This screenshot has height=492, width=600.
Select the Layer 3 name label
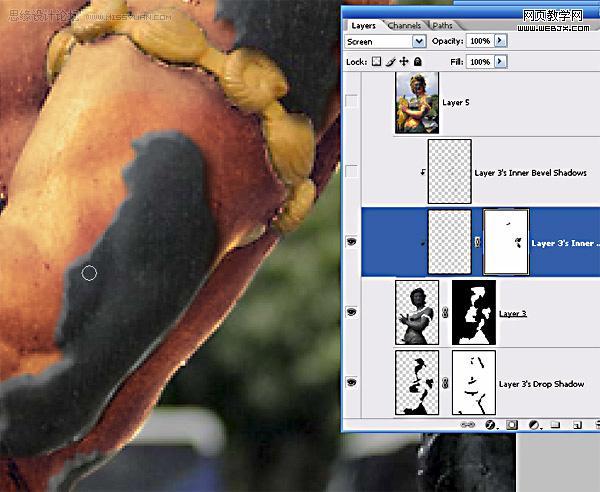coord(513,314)
